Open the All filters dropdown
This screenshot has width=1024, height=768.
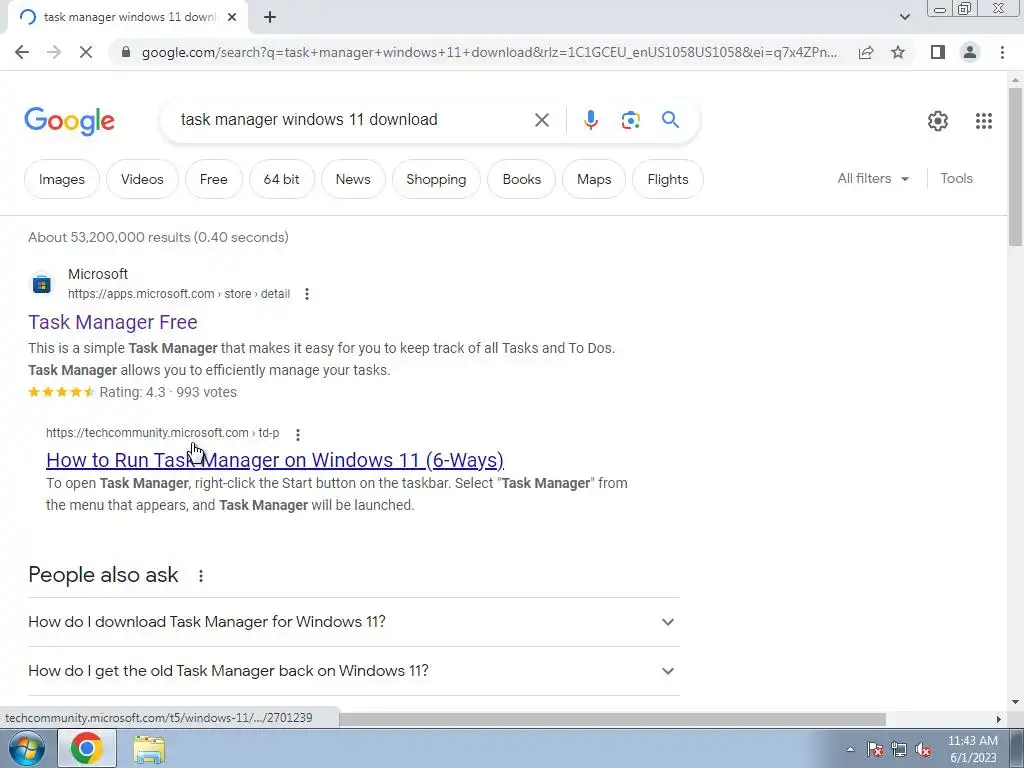pos(872,178)
